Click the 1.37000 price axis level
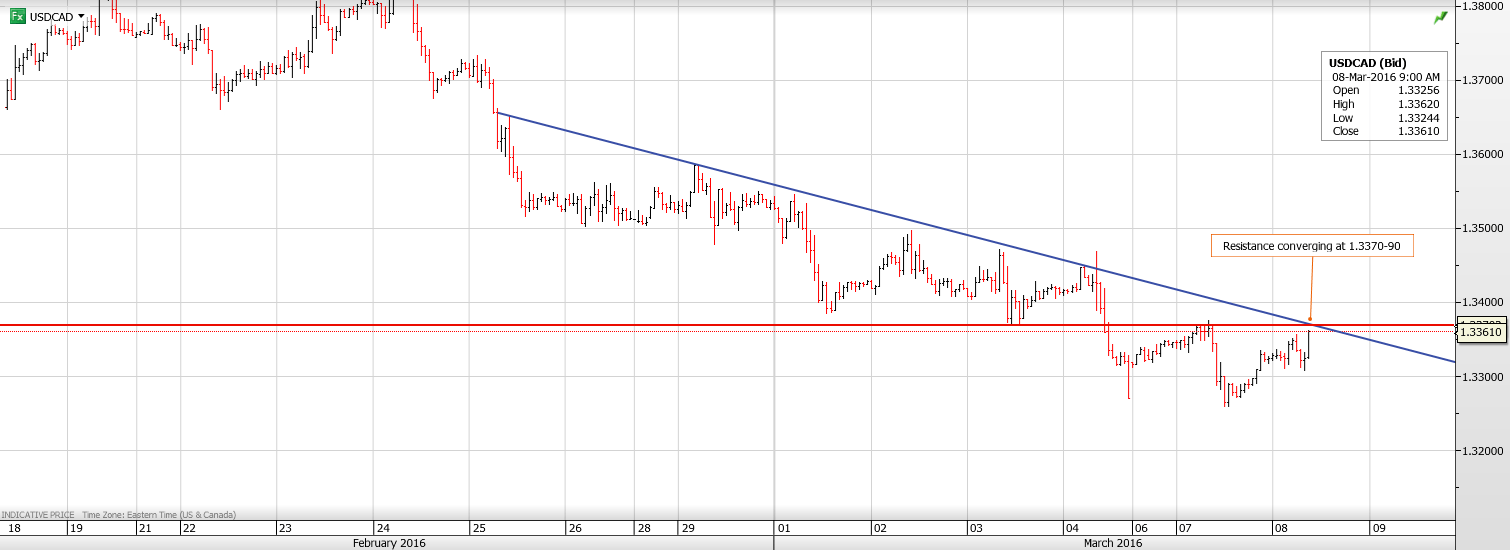Screen dimensions: 1510x550 [x=1483, y=80]
